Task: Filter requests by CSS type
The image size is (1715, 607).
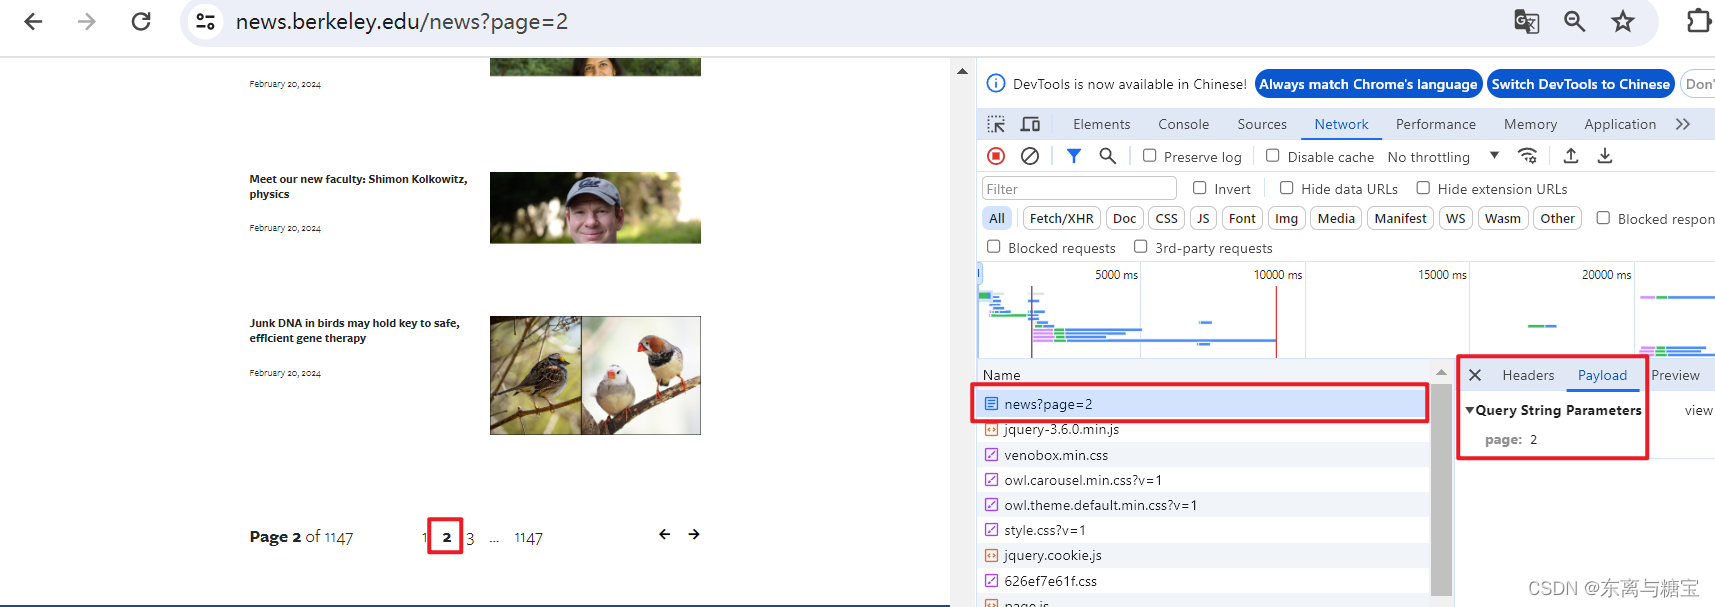Action: point(1166,218)
